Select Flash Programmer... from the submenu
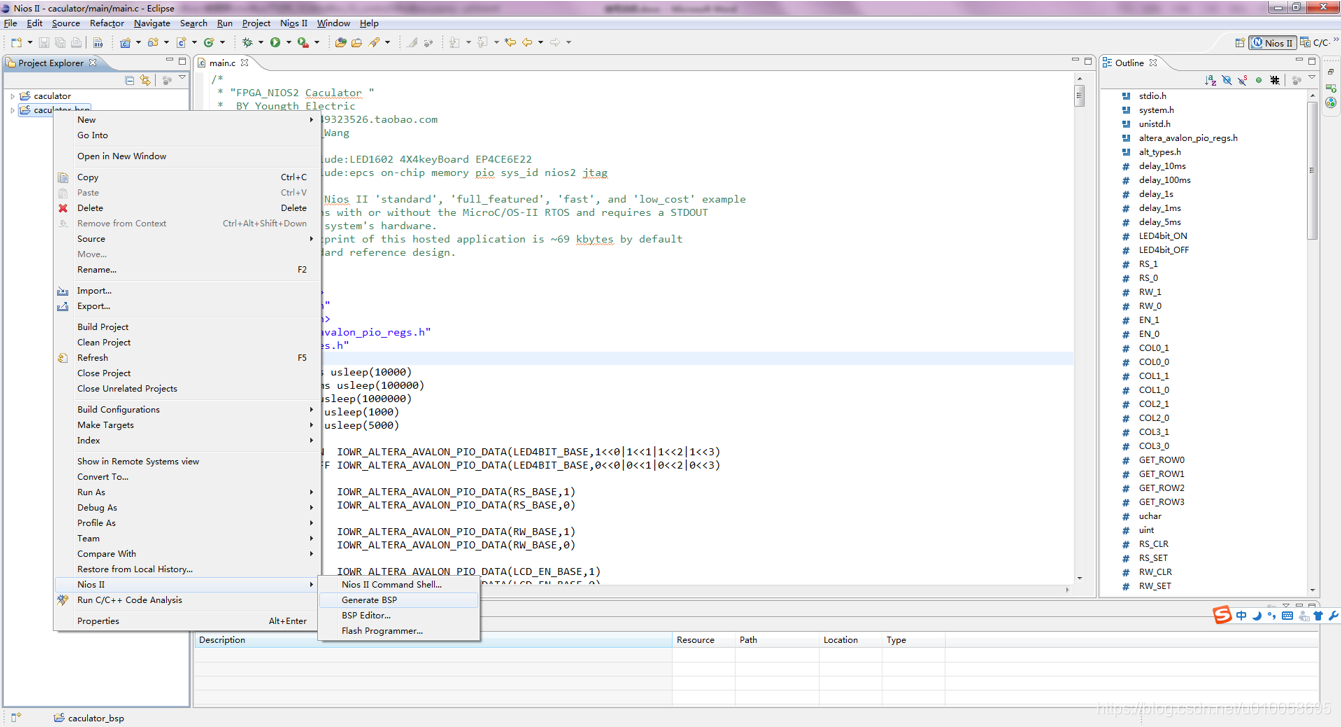 pos(398,631)
